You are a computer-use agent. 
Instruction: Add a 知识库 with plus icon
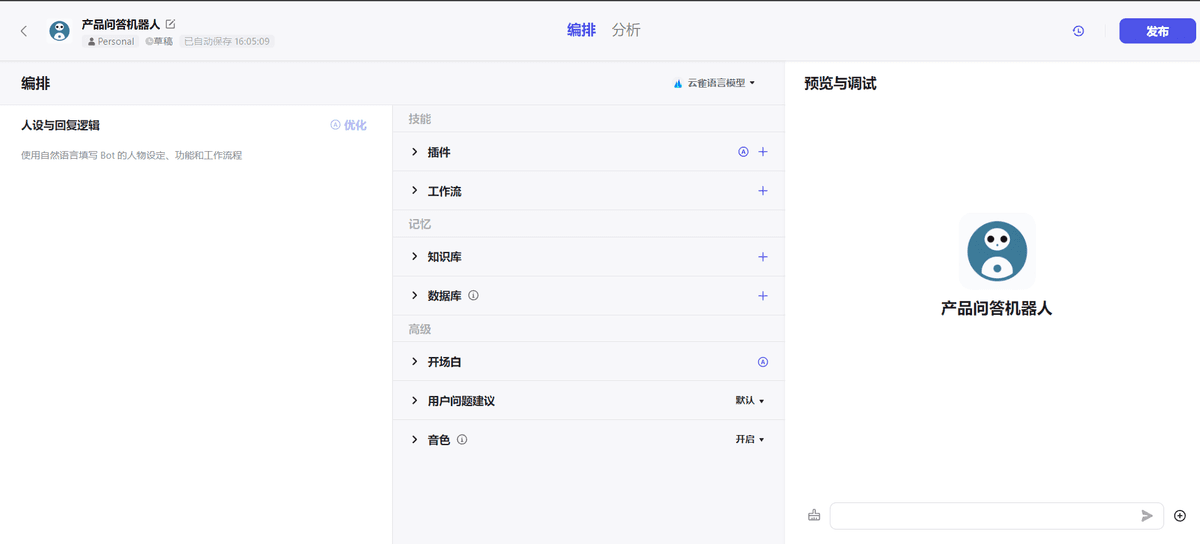pyautogui.click(x=763, y=257)
